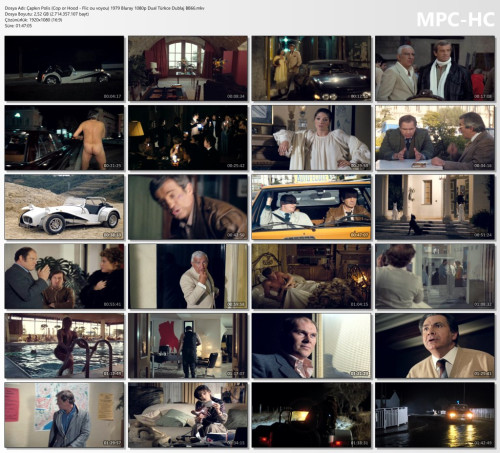Open the couple beside dark car thumbnail
The width and height of the screenshot is (500, 453).
click(x=311, y=68)
